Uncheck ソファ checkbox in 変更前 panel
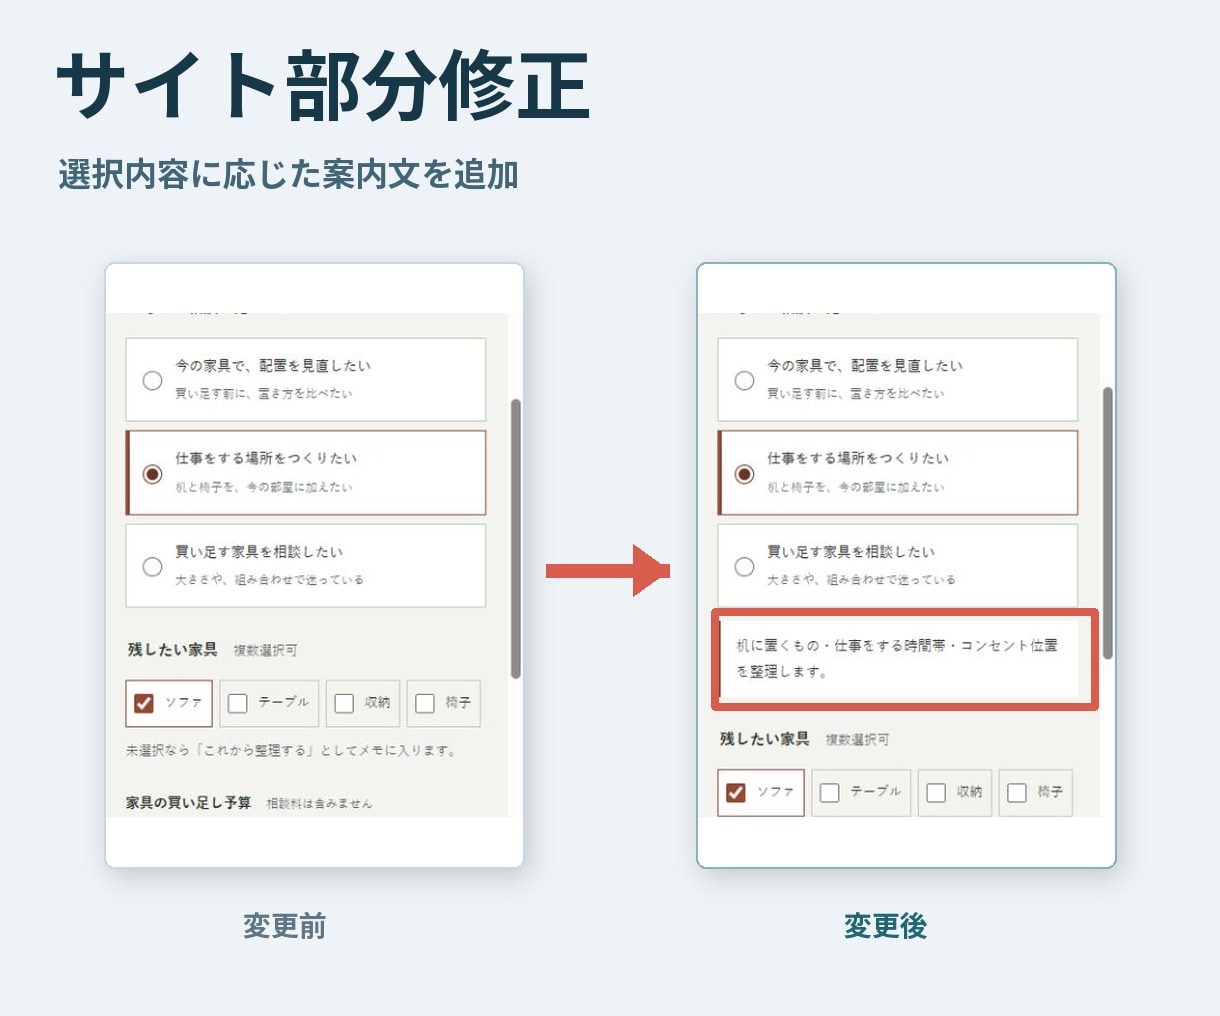Image resolution: width=1220 pixels, height=1016 pixels. (x=144, y=703)
